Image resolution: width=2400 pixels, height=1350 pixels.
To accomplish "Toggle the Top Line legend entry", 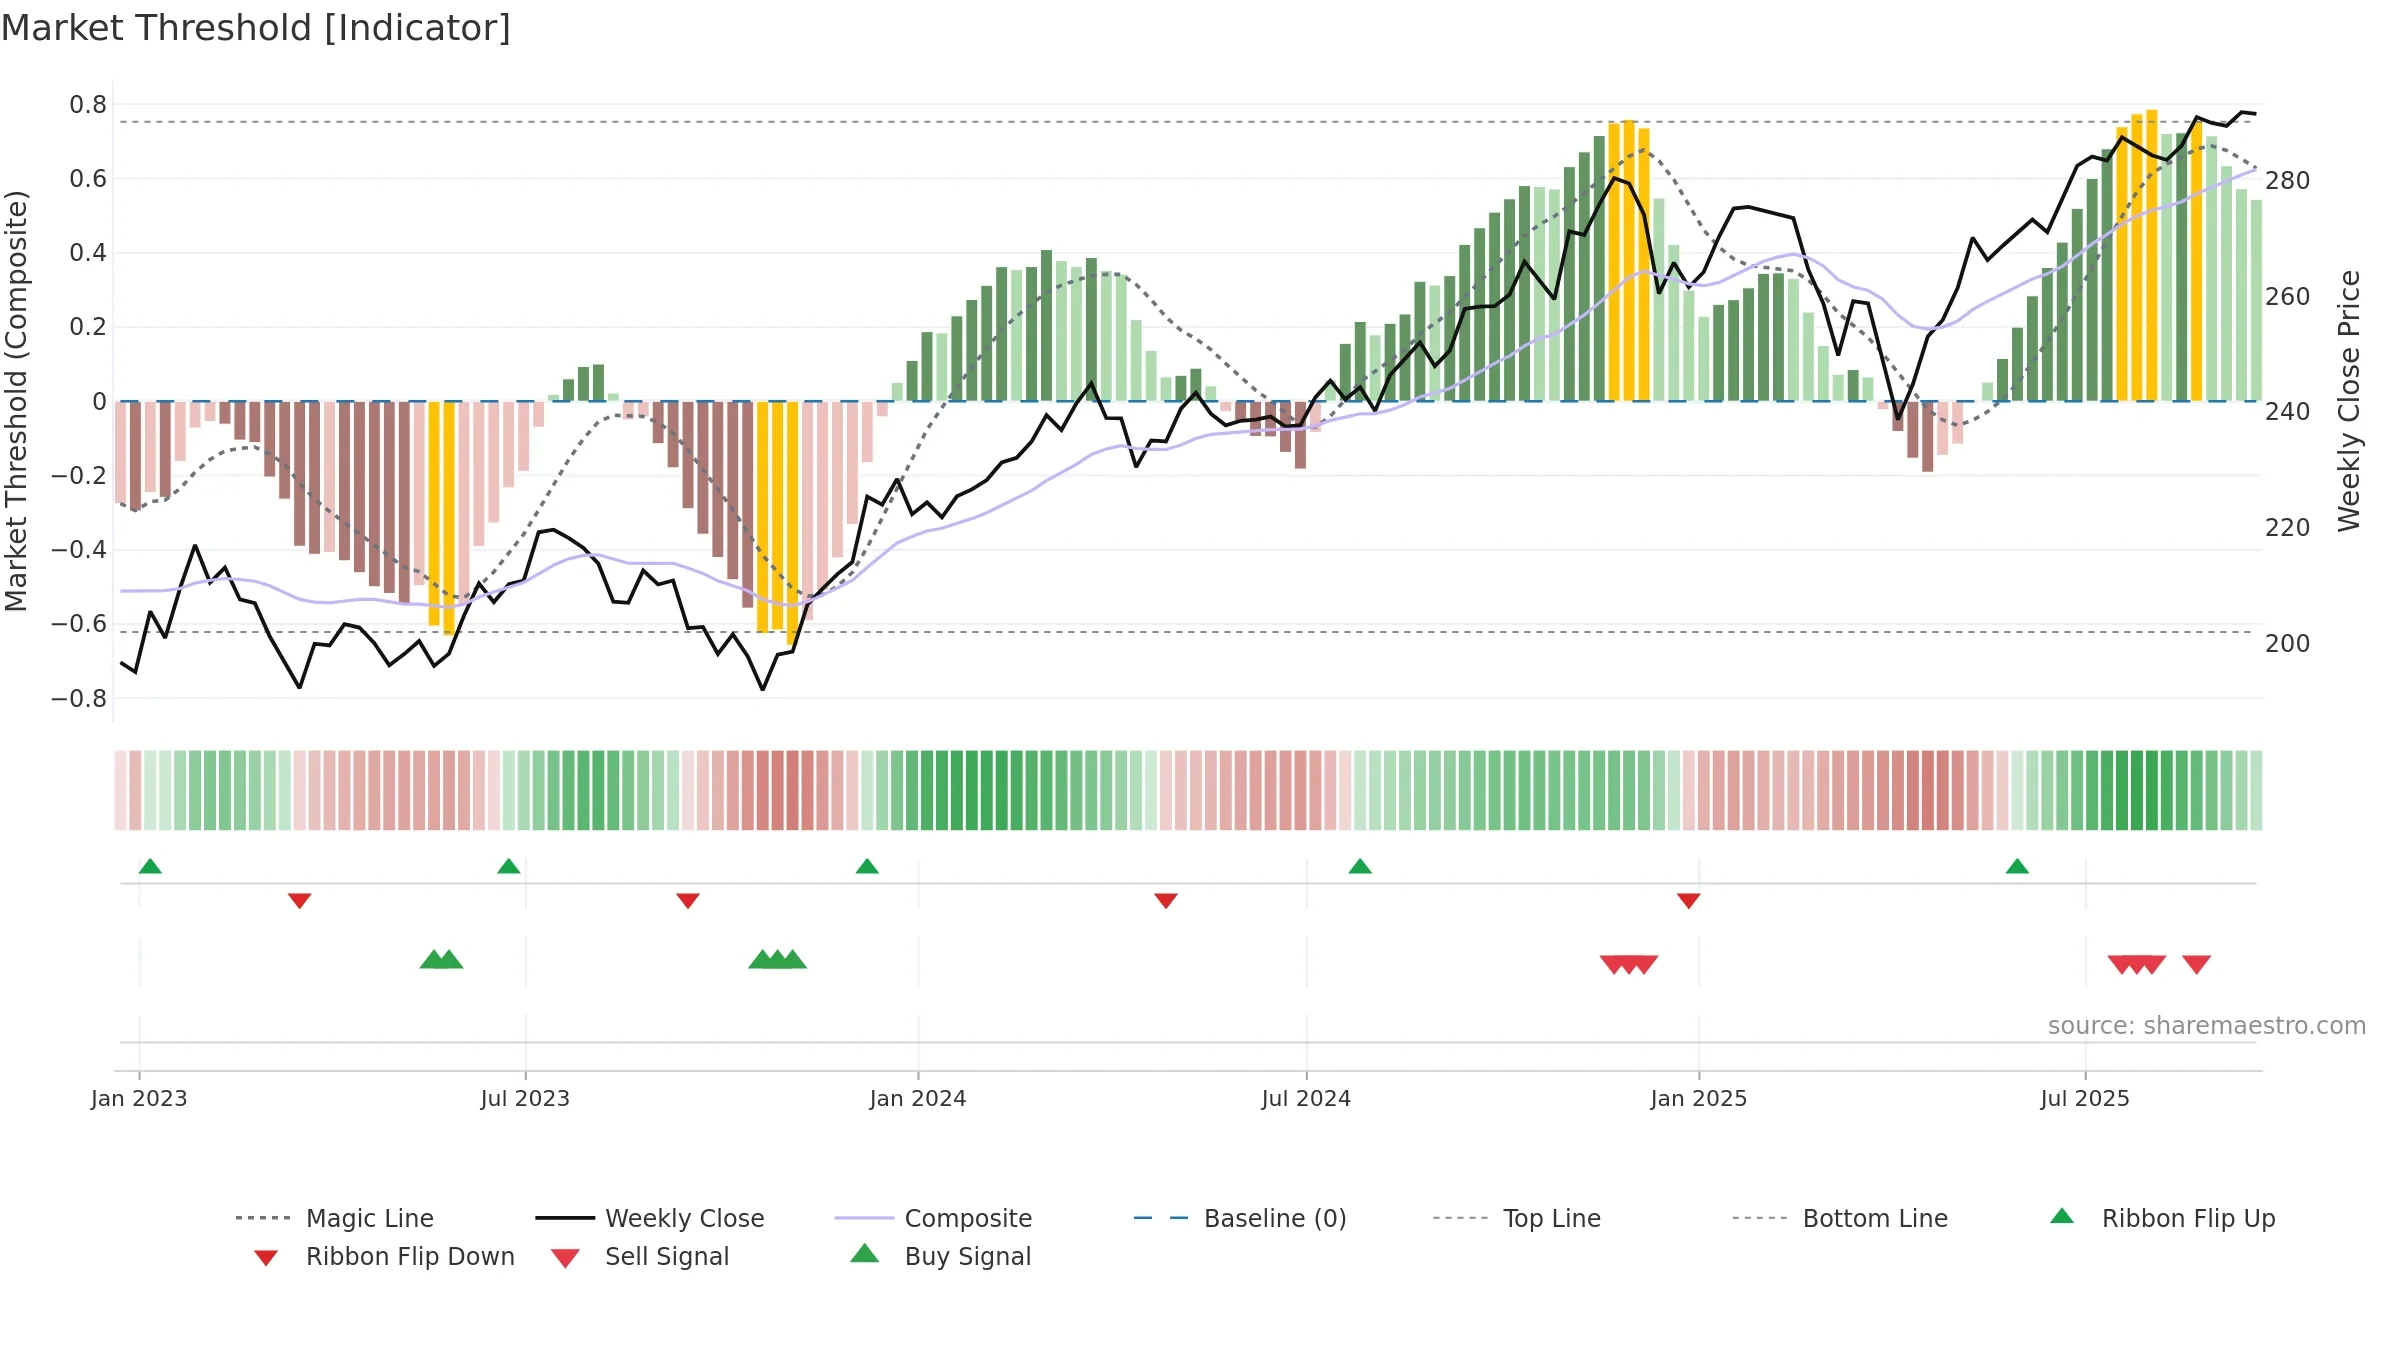I will [x=1517, y=1218].
